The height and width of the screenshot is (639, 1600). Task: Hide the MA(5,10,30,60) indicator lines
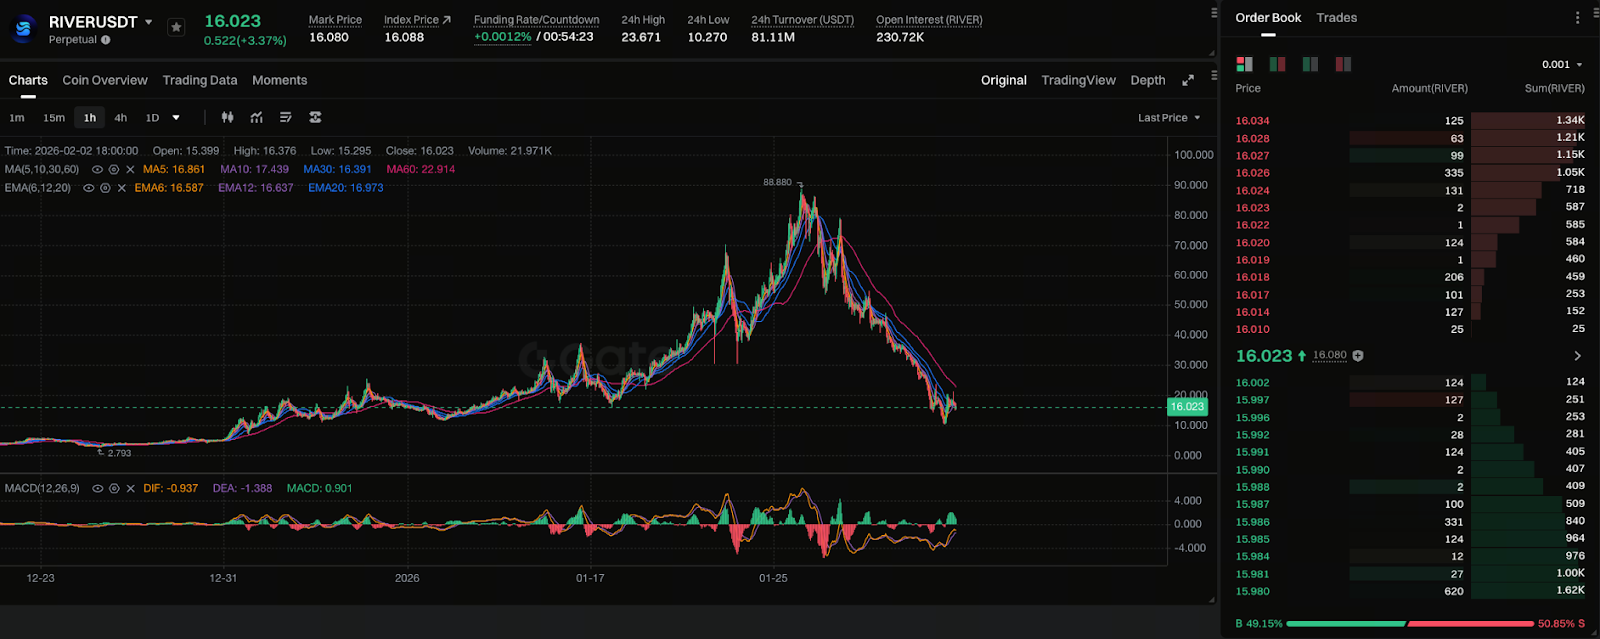click(97, 170)
